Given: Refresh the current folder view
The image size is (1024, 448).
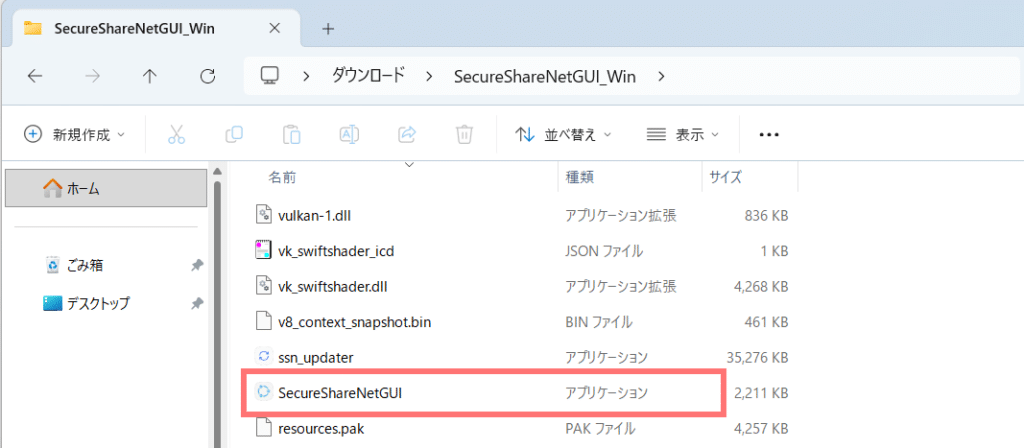Looking at the screenshot, I should click(x=208, y=76).
